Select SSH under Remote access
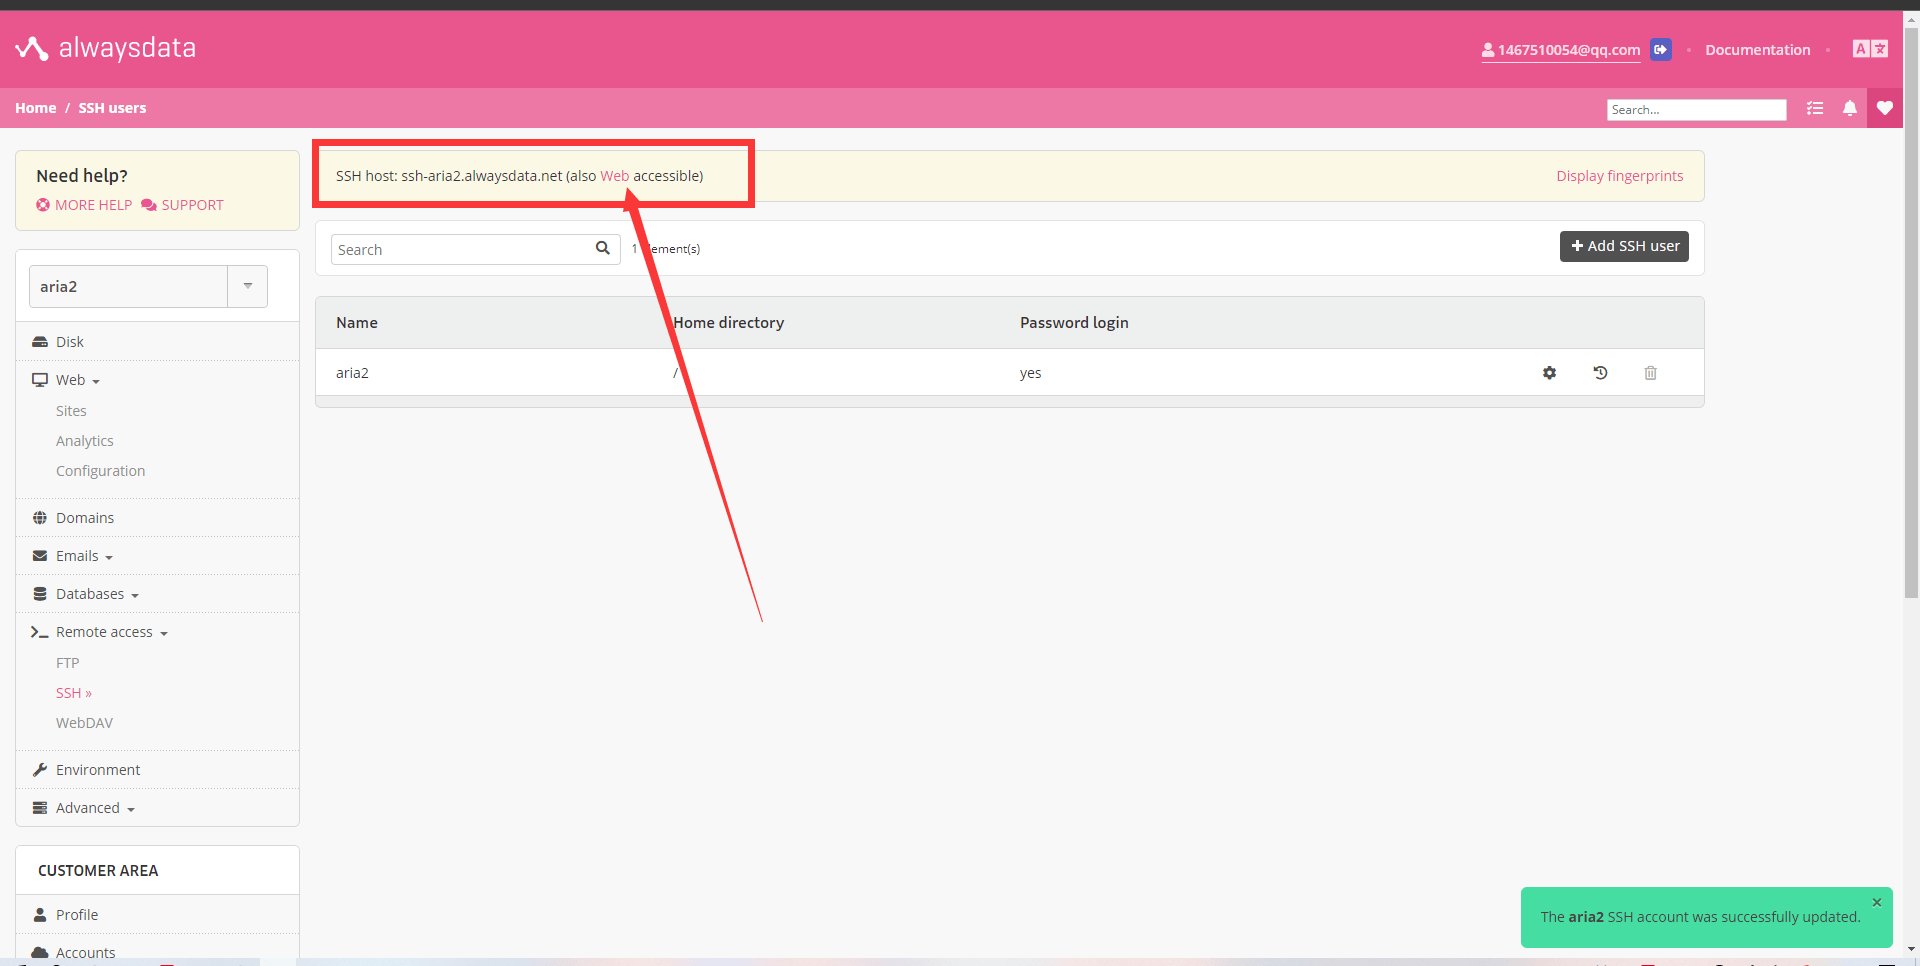The image size is (1920, 966). click(73, 693)
